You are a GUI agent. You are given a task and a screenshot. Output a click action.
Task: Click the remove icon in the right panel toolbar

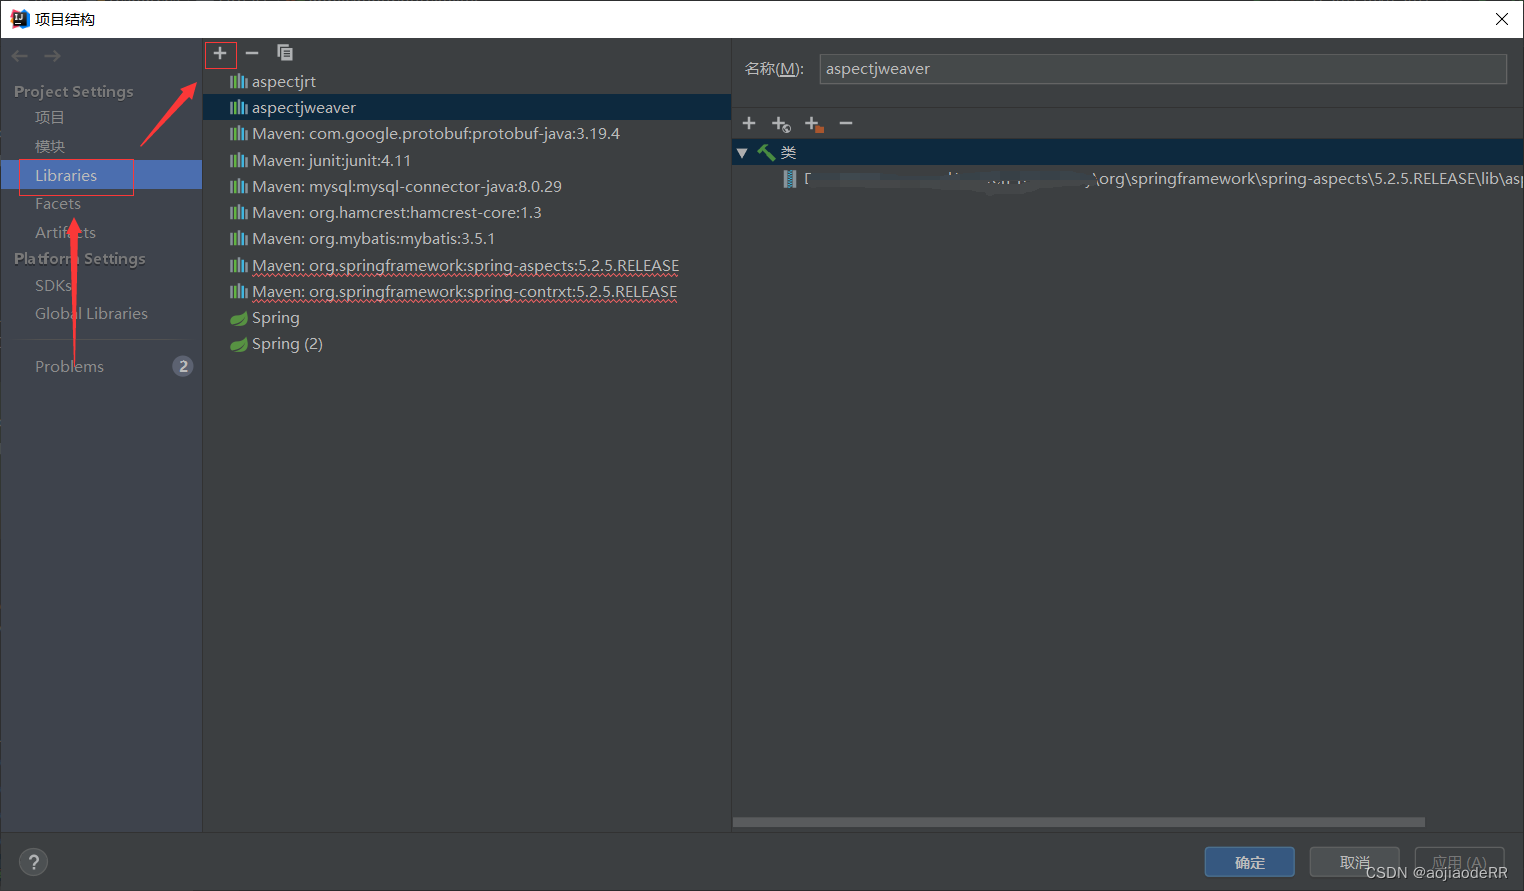click(845, 123)
